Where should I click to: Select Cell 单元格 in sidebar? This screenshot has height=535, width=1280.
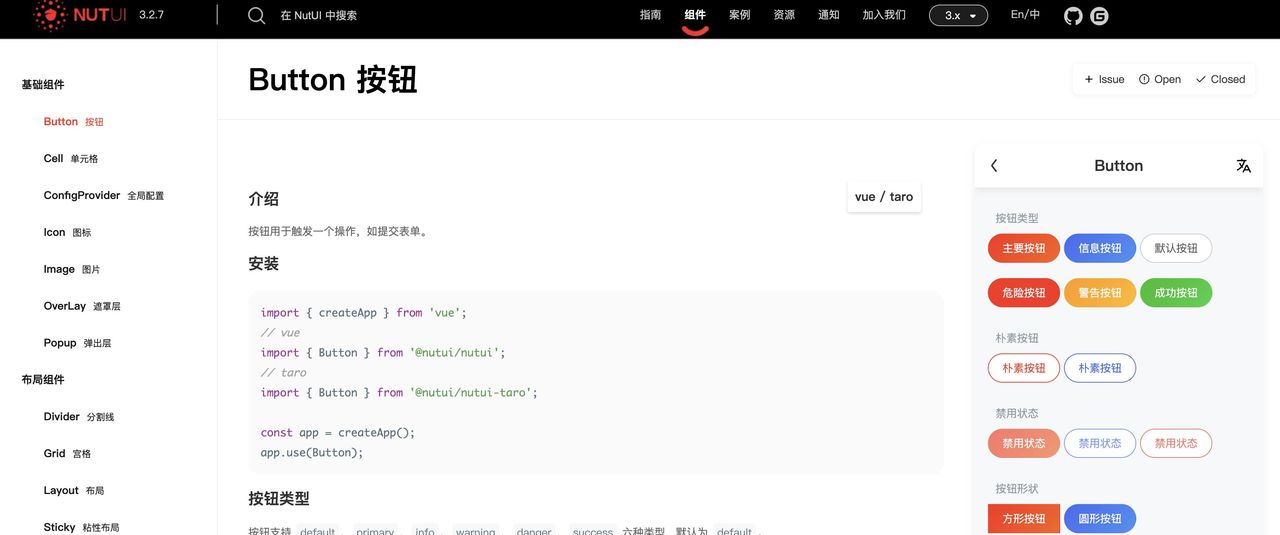tap(71, 159)
